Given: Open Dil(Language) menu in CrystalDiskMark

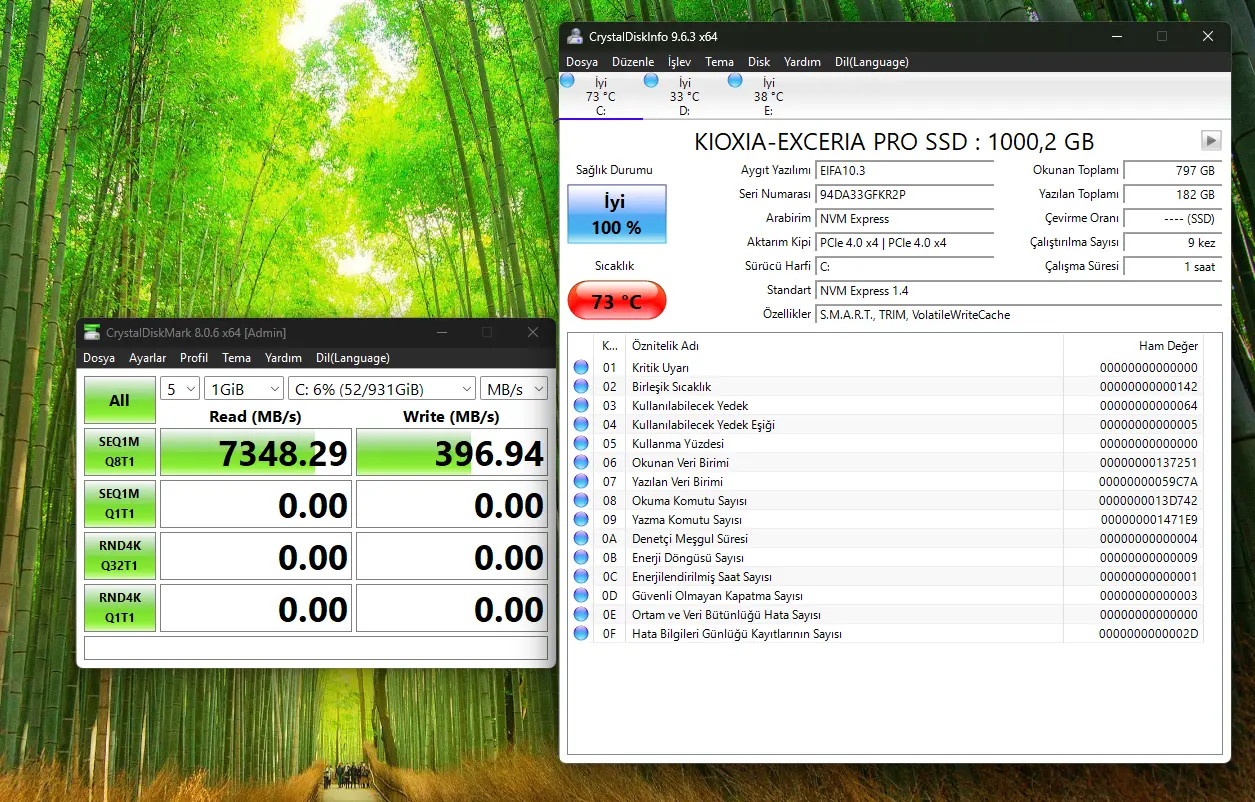Looking at the screenshot, I should [353, 357].
